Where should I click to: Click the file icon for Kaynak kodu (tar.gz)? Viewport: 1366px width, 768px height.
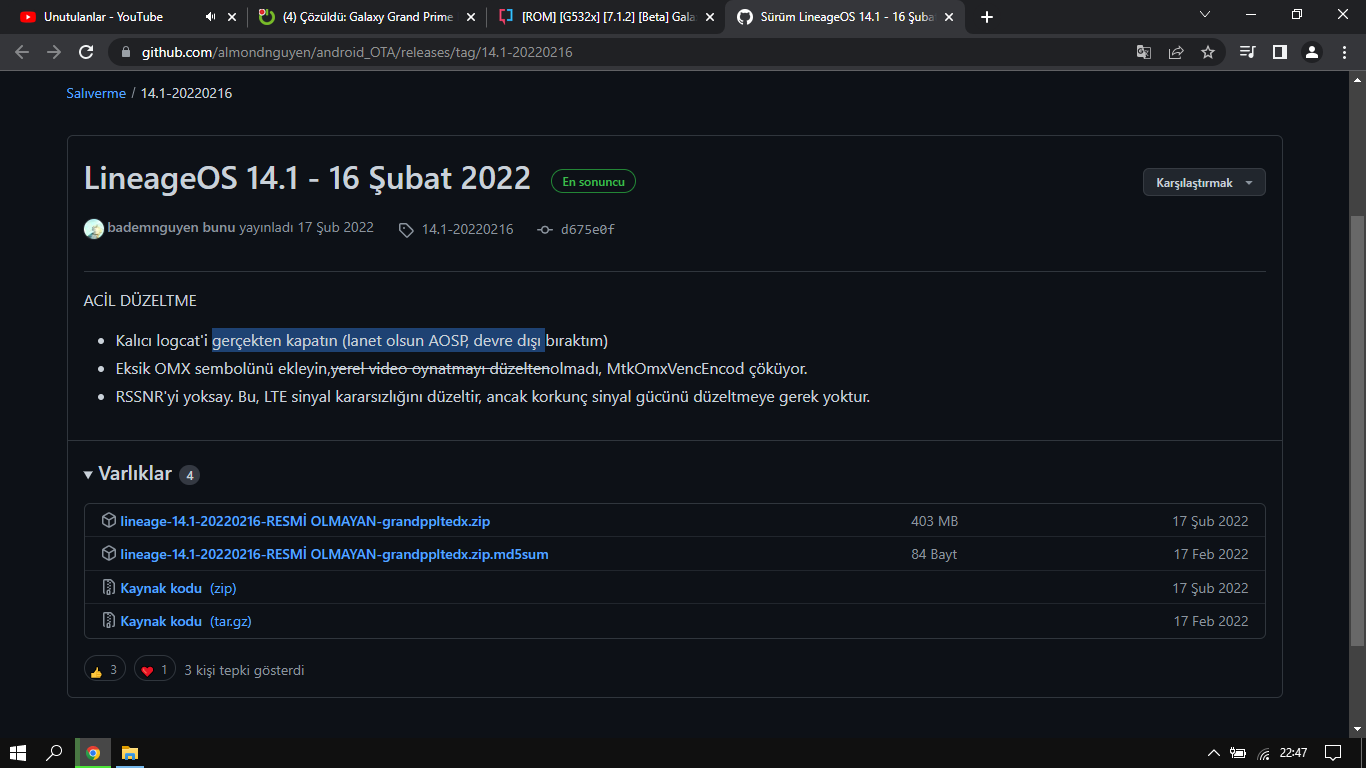[x=109, y=620]
